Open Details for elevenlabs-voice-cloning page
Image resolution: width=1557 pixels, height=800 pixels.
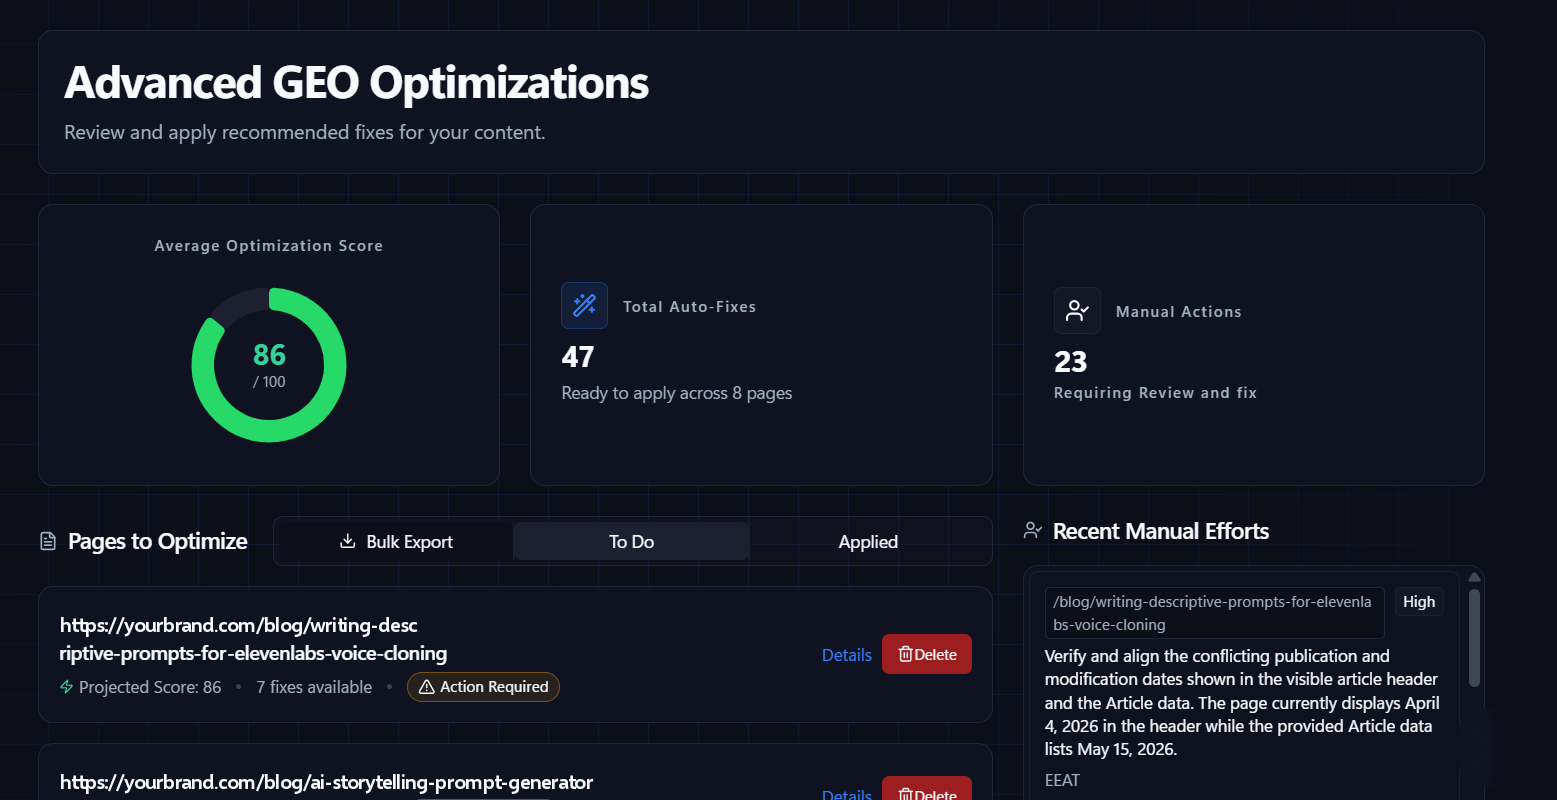tap(847, 655)
